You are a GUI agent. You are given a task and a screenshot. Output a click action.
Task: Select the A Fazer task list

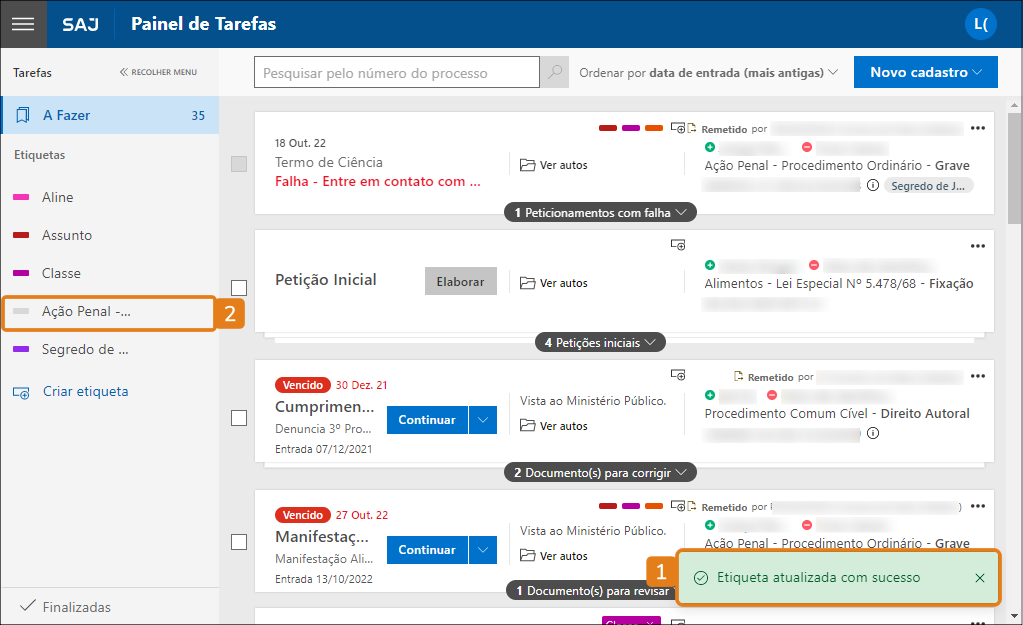110,116
